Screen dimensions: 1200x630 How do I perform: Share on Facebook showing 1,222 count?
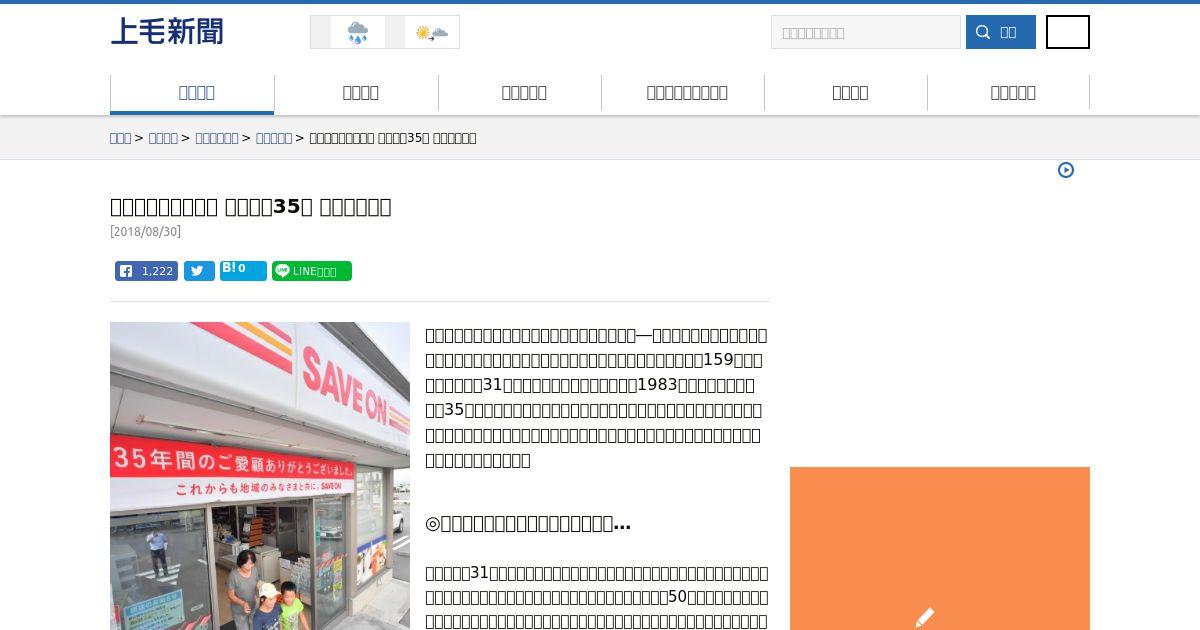pyautogui.click(x=146, y=271)
